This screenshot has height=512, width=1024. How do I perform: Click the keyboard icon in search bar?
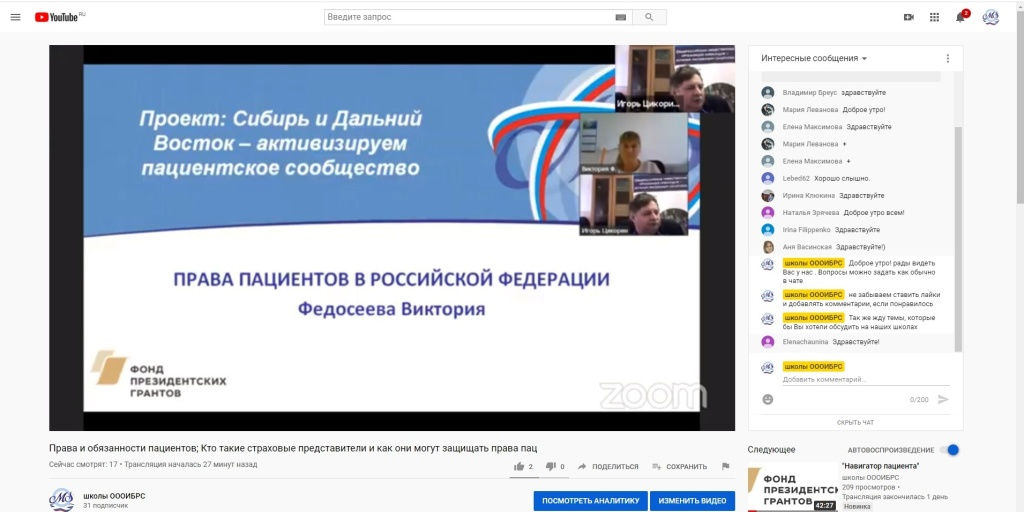click(621, 17)
